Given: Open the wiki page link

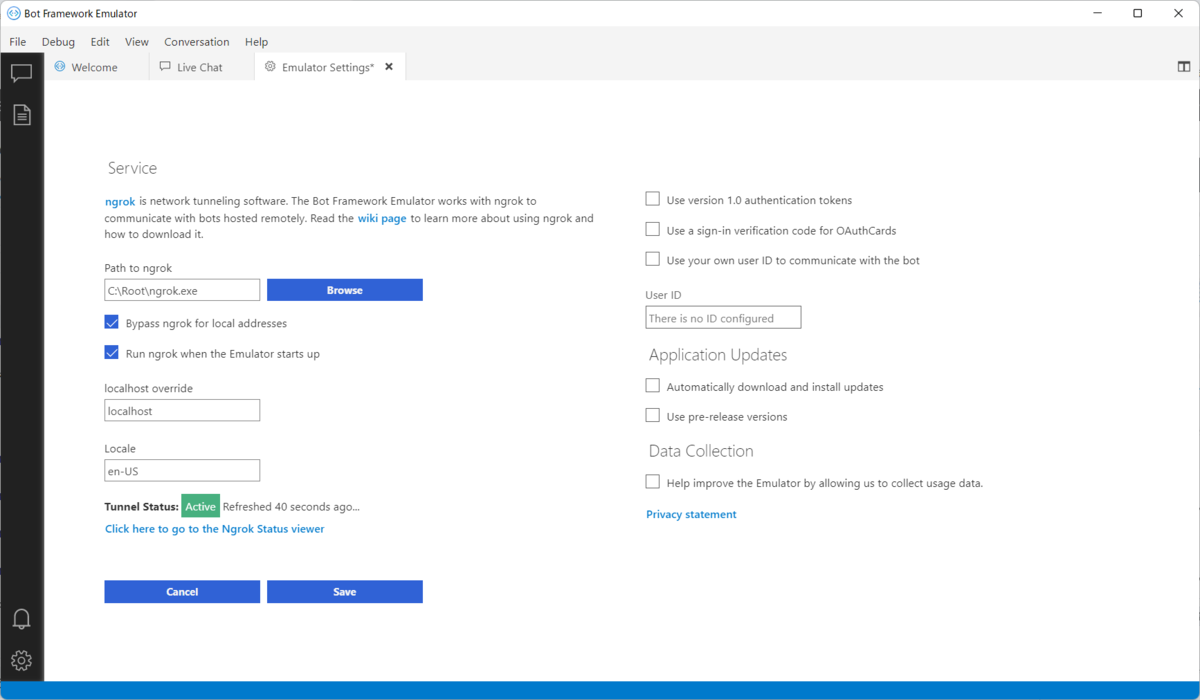Looking at the screenshot, I should click(x=382, y=218).
